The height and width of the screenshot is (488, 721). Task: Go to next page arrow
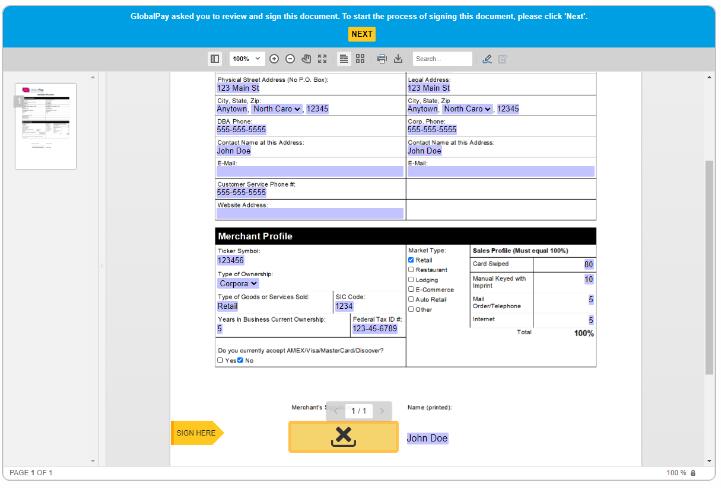(382, 411)
